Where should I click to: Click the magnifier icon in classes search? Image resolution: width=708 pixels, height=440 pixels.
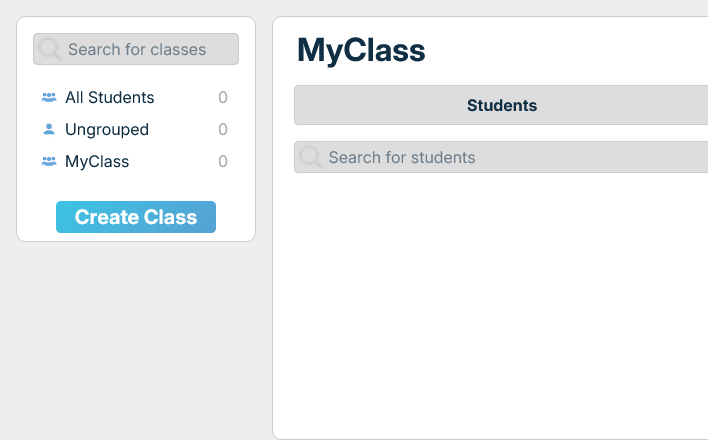[50, 49]
